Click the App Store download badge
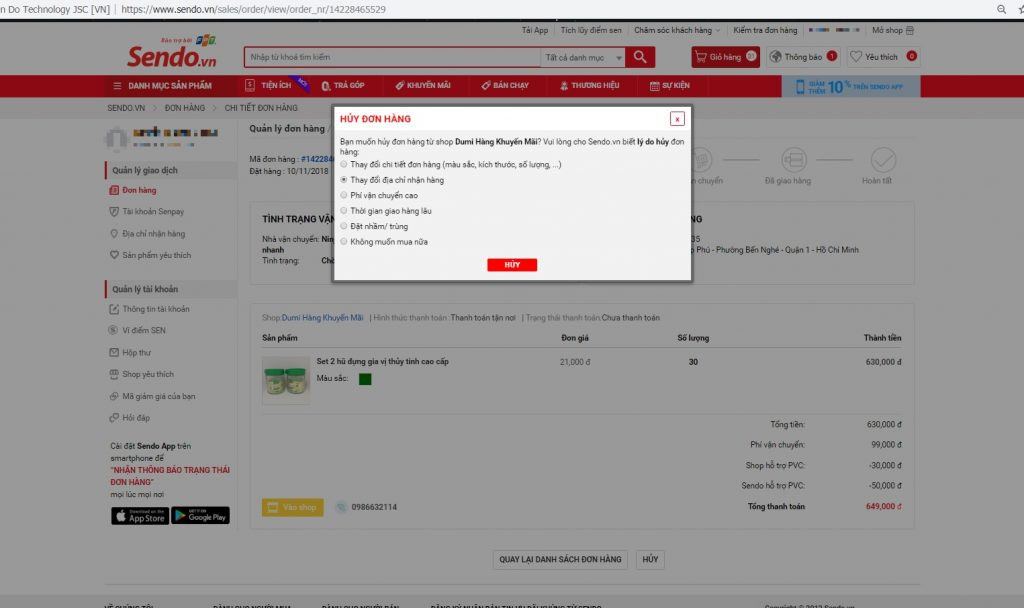This screenshot has height=608, width=1024. click(x=139, y=515)
